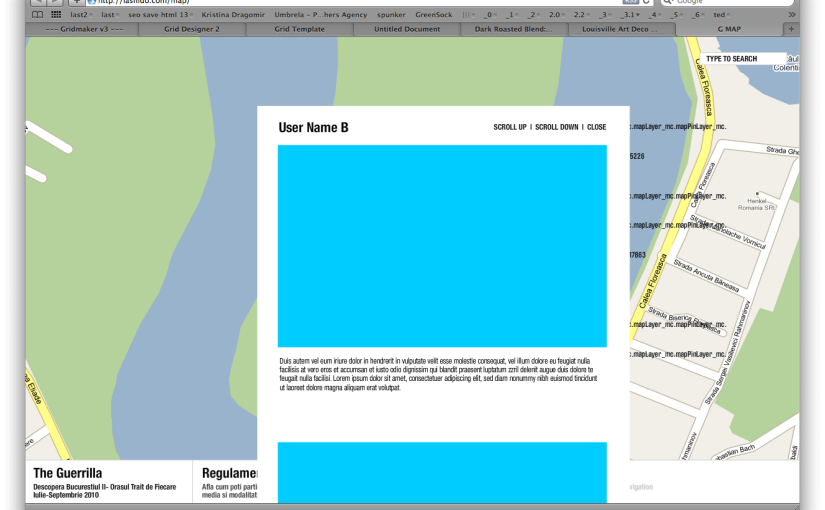The height and width of the screenshot is (510, 825).
Task: Open the seo save html 13 bookmark folder
Action: (160, 15)
